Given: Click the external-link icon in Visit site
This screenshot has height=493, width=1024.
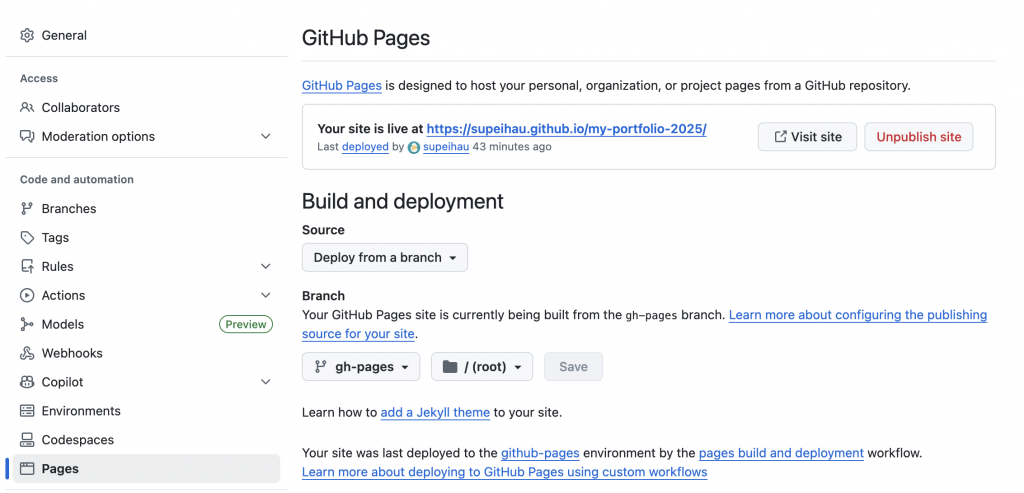Looking at the screenshot, I should click(780, 136).
